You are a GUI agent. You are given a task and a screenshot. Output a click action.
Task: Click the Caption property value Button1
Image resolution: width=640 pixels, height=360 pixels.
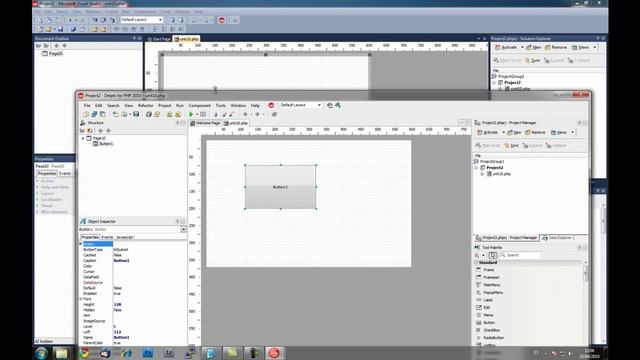pos(121,260)
